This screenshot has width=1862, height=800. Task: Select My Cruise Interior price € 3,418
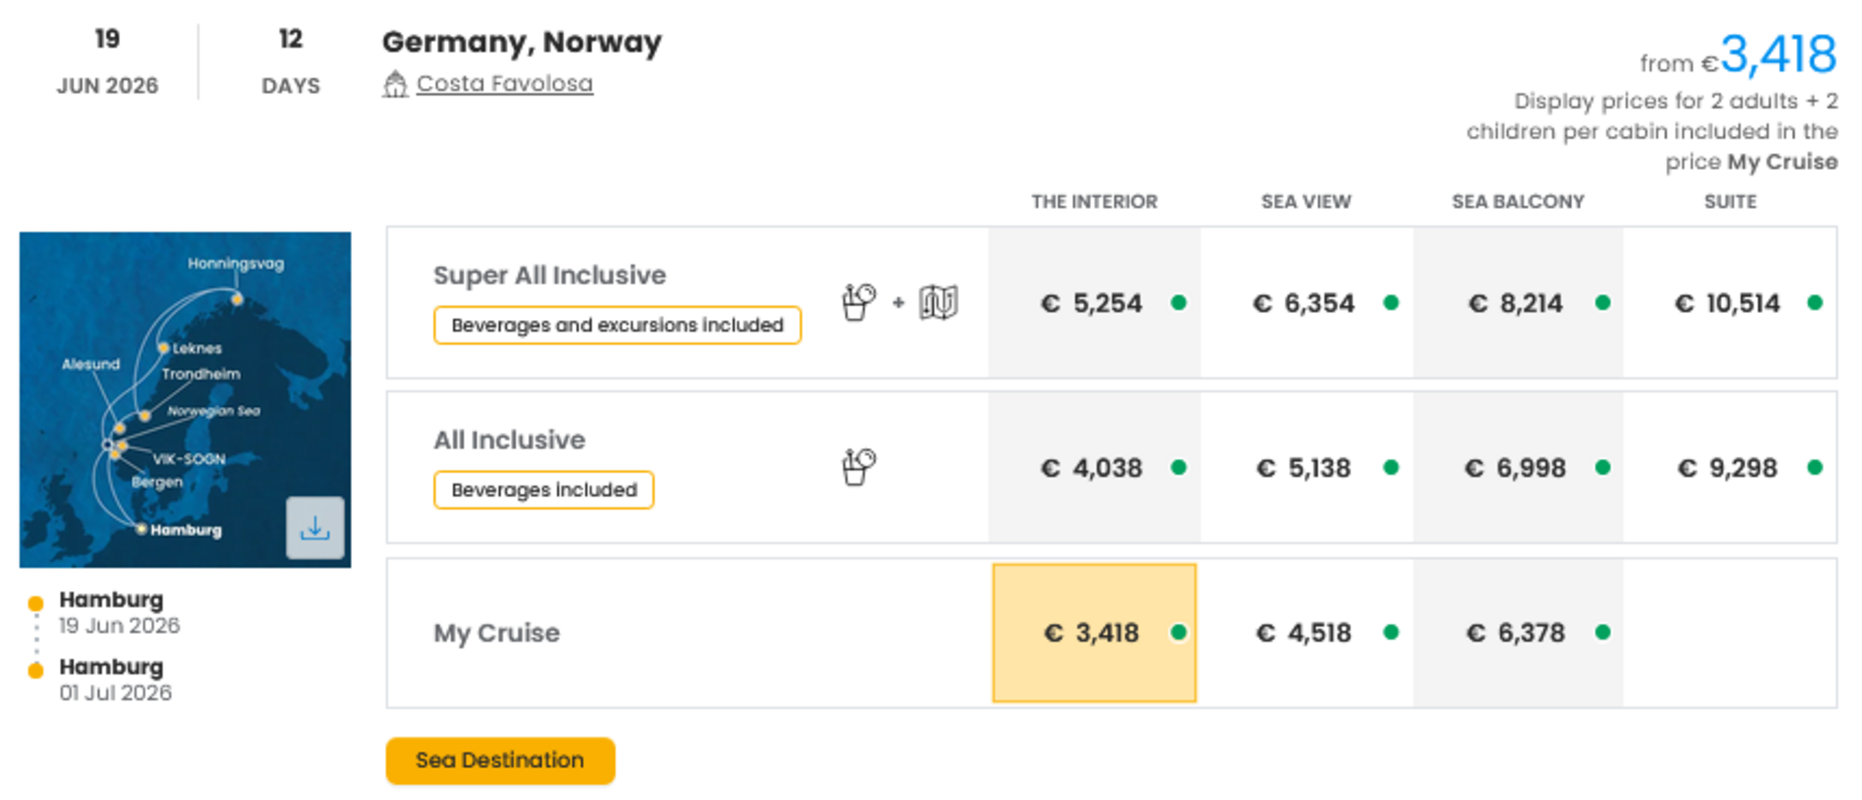tap(1094, 633)
